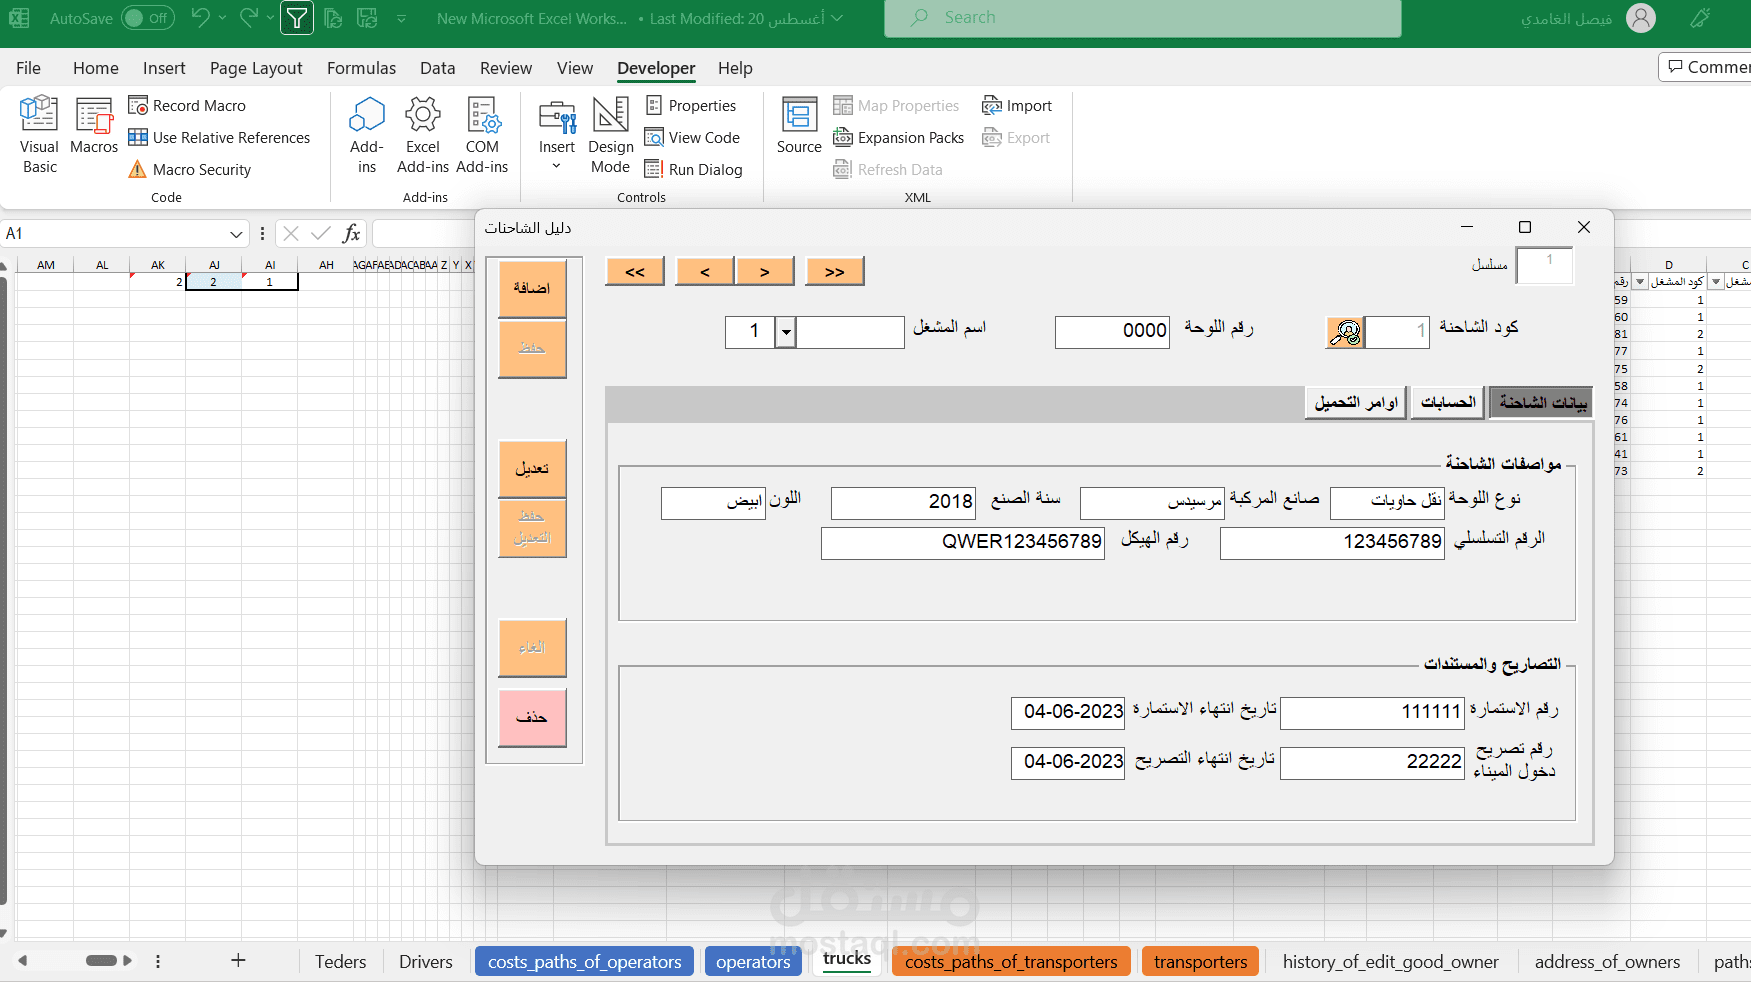Click the search magnifier icon beside truck code
Viewport: 1751px width, 982px height.
(x=1345, y=332)
